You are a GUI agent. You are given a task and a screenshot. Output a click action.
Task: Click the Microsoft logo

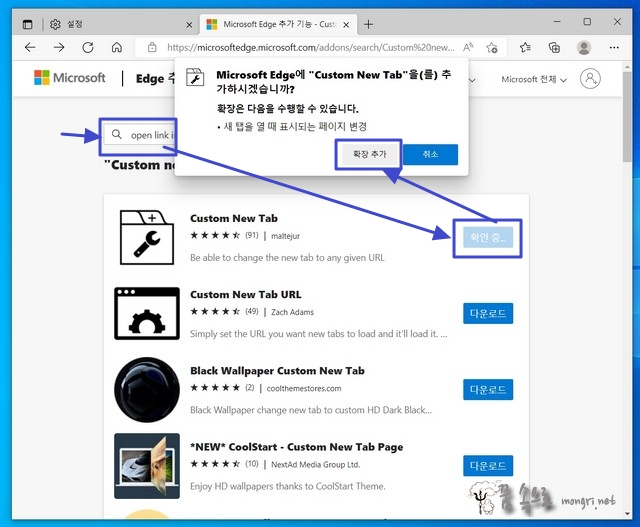click(x=70, y=78)
